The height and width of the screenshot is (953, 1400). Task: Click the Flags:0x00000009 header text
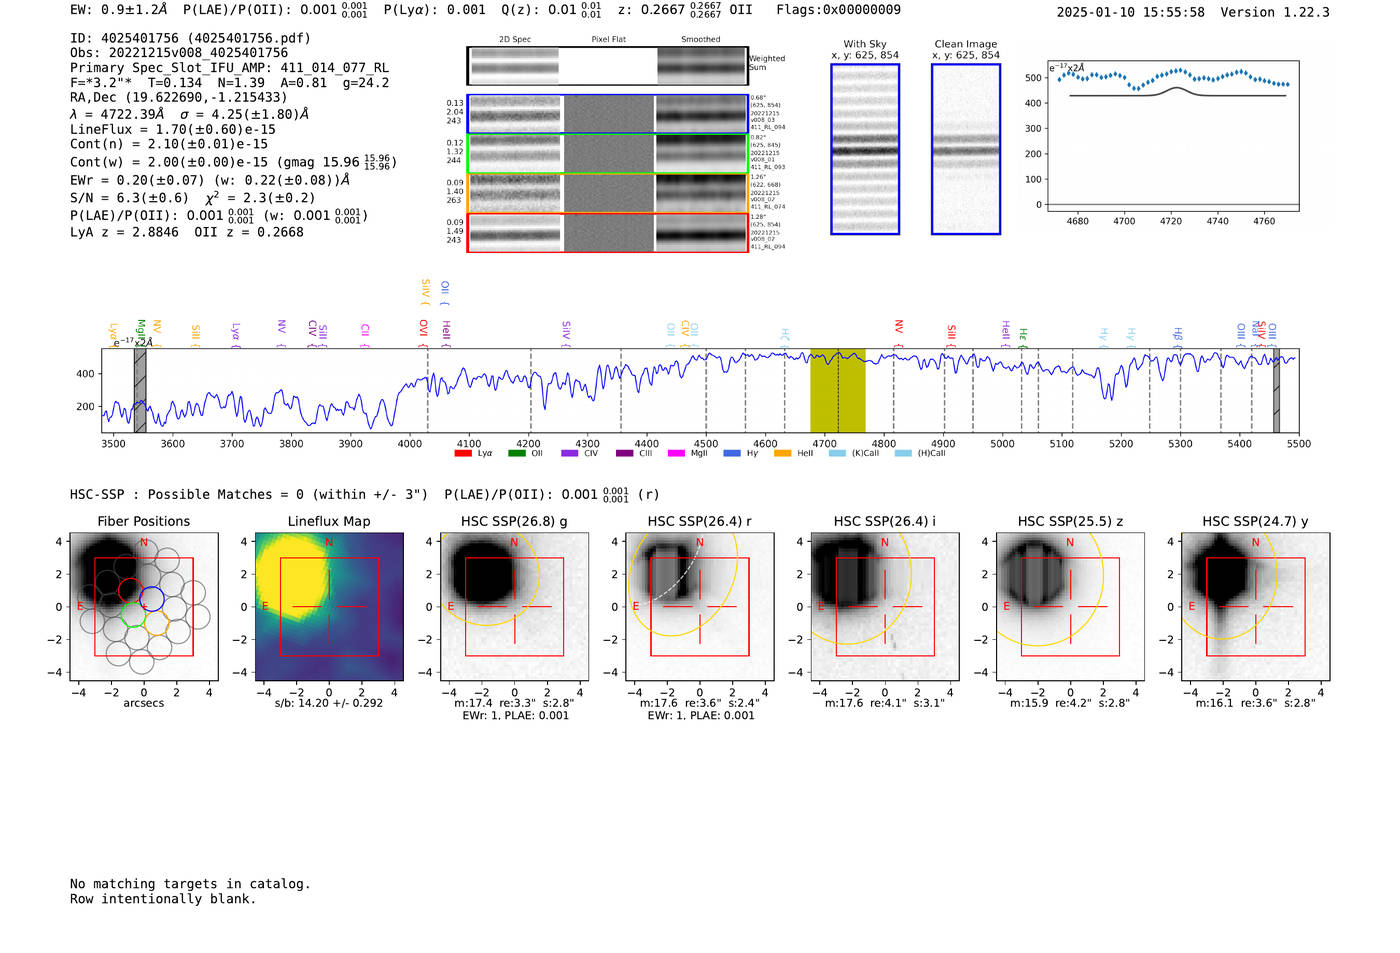coord(838,10)
